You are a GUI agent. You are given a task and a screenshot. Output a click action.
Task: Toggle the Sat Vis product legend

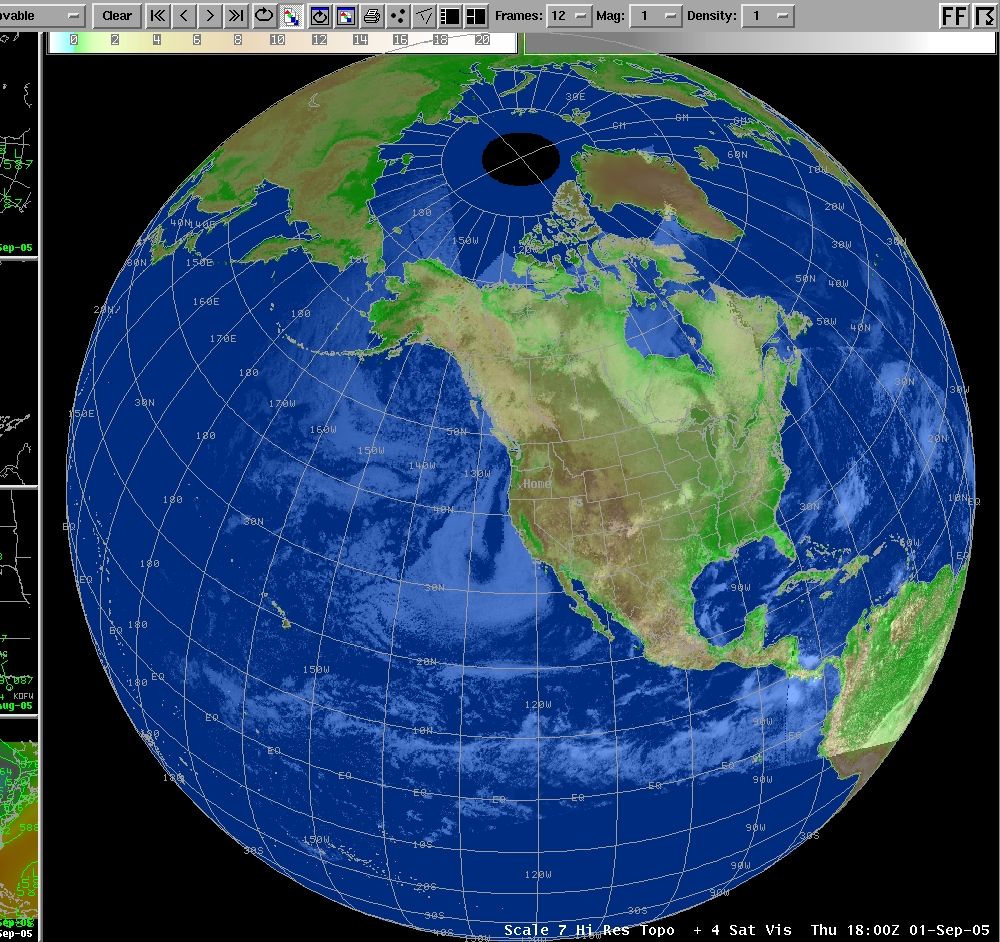tap(743, 930)
